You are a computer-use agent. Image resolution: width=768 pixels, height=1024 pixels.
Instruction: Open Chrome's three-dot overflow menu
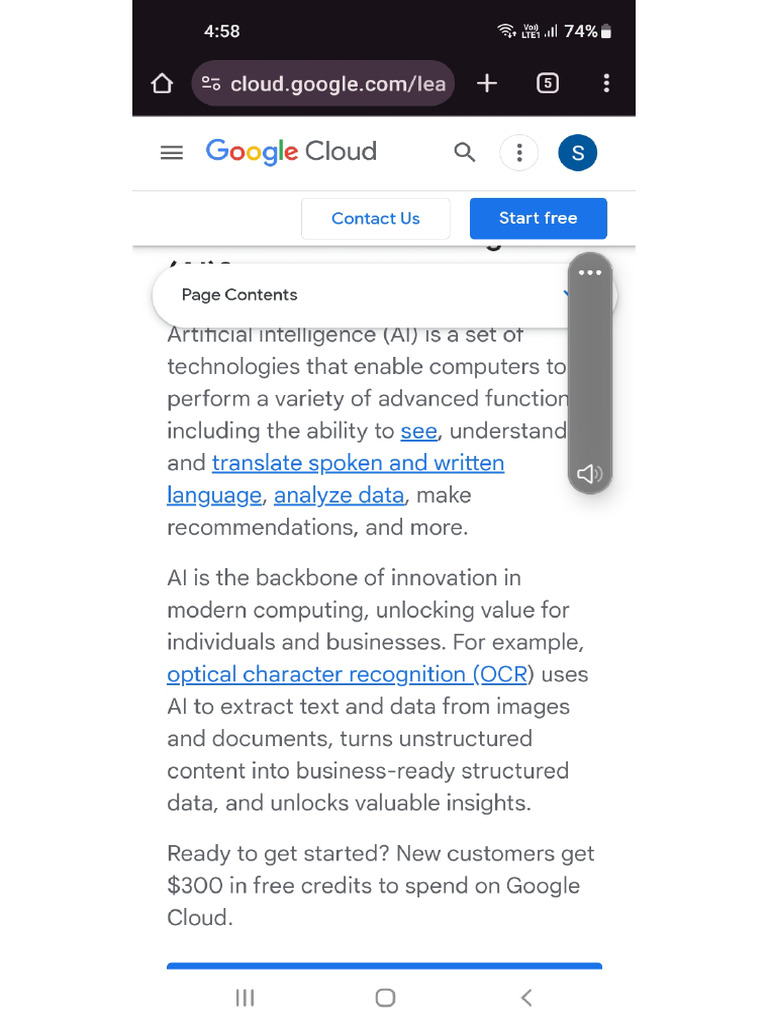606,84
